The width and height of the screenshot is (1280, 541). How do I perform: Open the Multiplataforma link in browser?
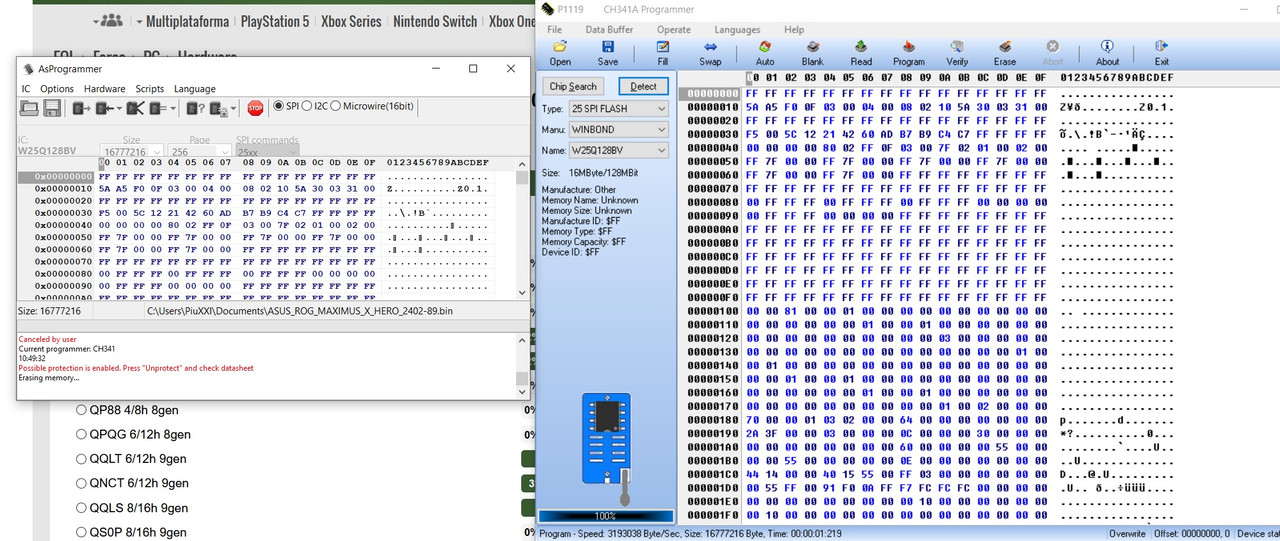click(187, 21)
